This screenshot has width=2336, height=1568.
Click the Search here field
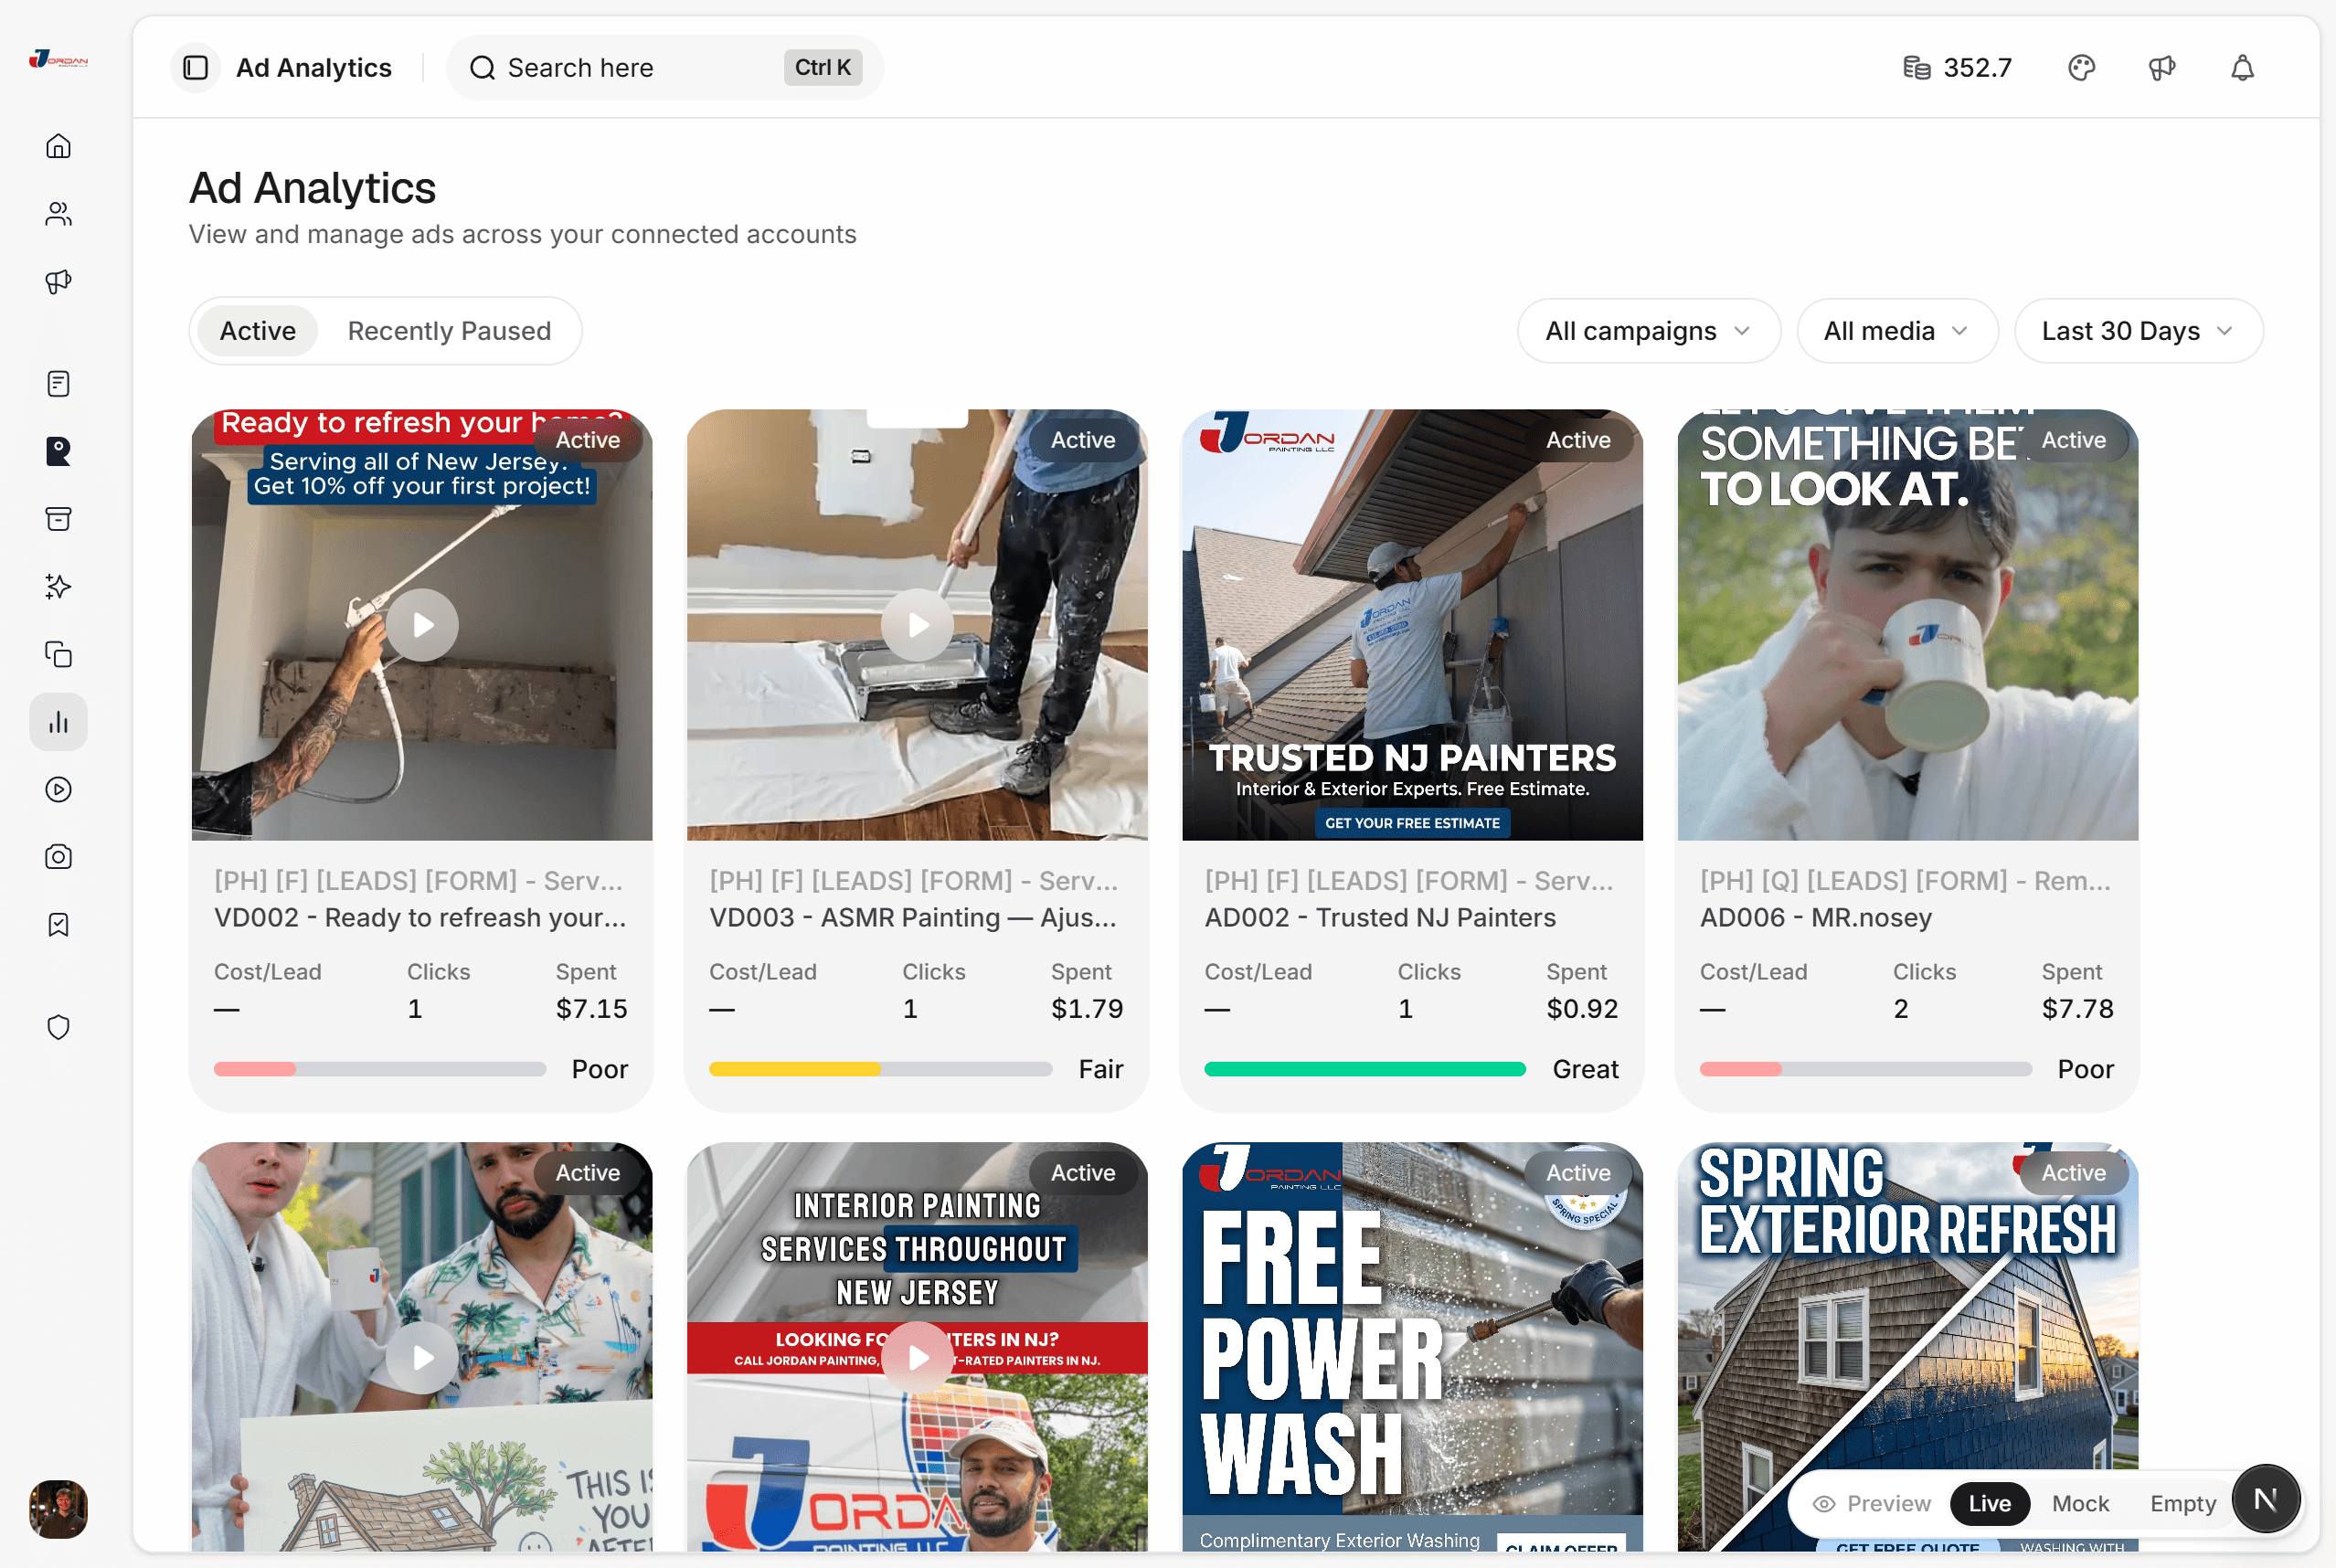point(665,67)
